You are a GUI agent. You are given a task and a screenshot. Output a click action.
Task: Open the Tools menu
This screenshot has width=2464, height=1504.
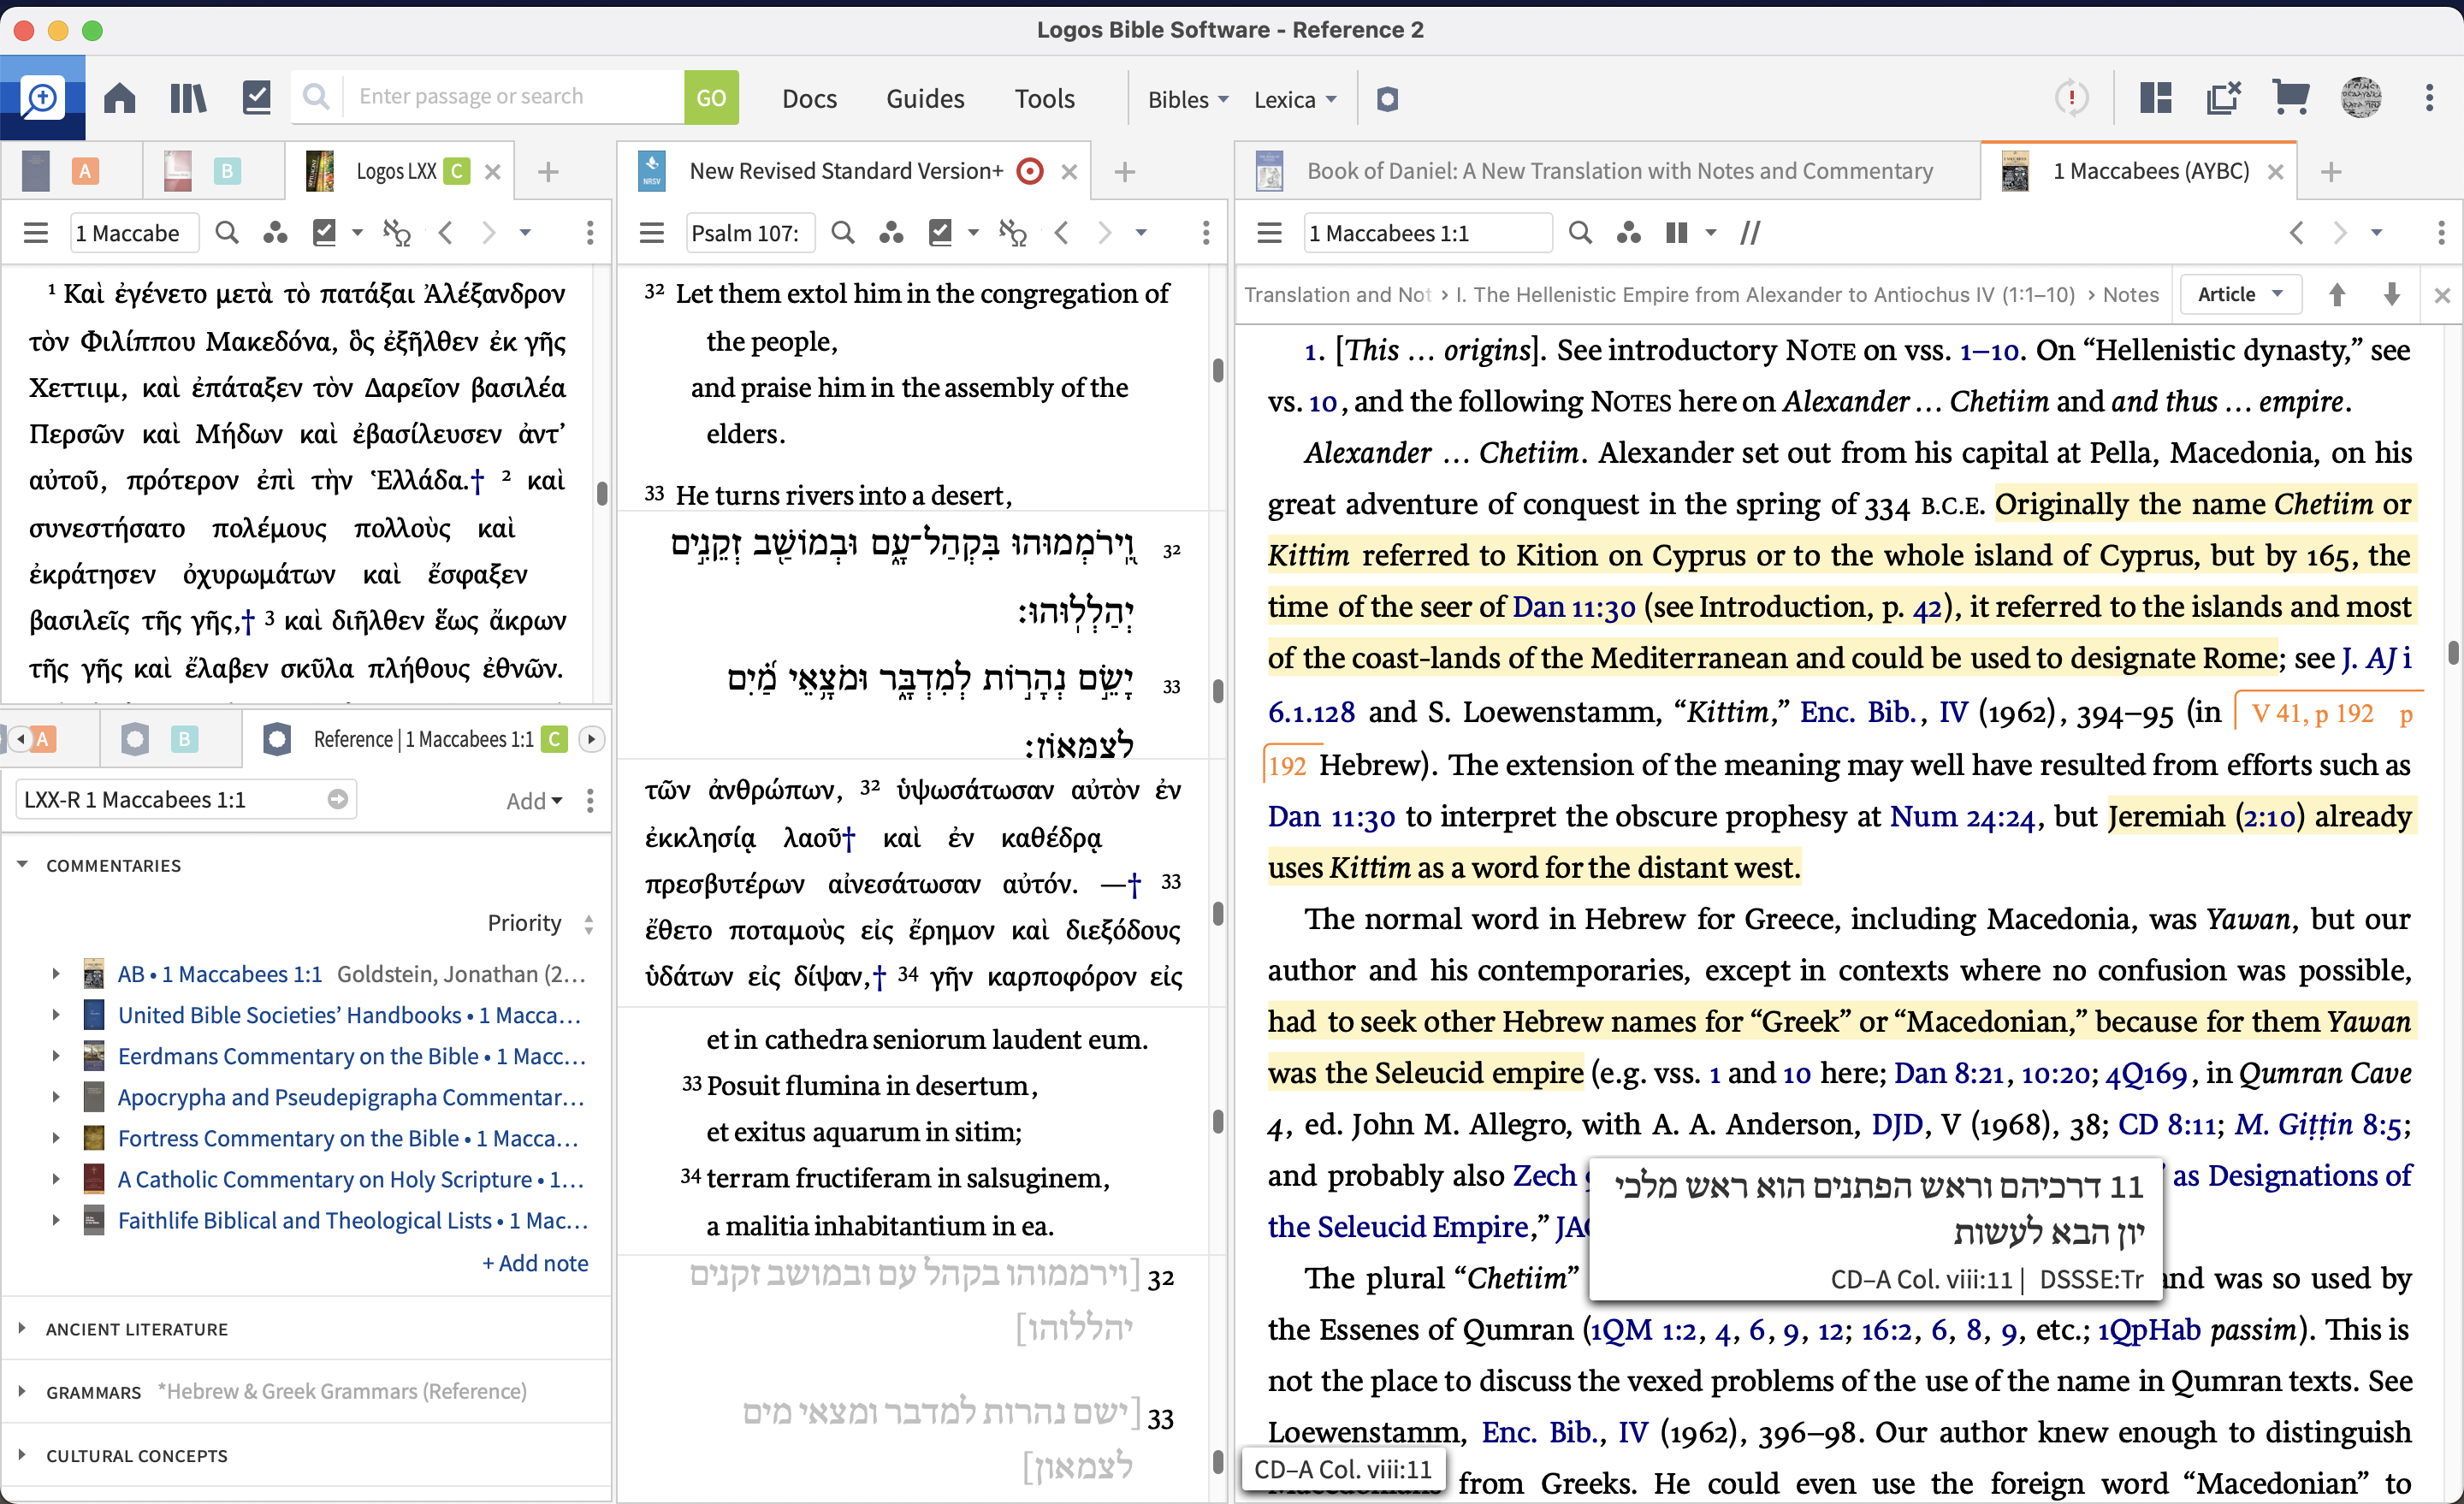pyautogui.click(x=1044, y=99)
